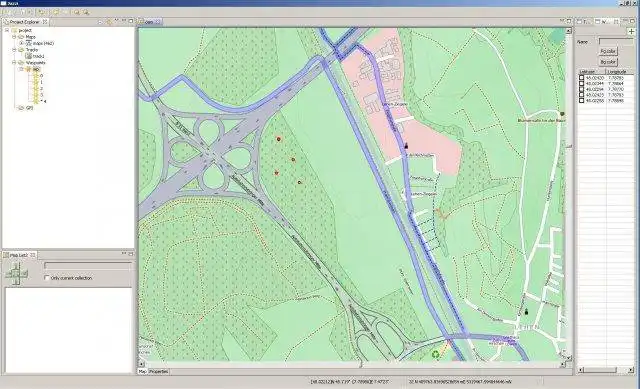The width and height of the screenshot is (640, 389).
Task: Select the Map List2 tab
Action: [x=19, y=255]
